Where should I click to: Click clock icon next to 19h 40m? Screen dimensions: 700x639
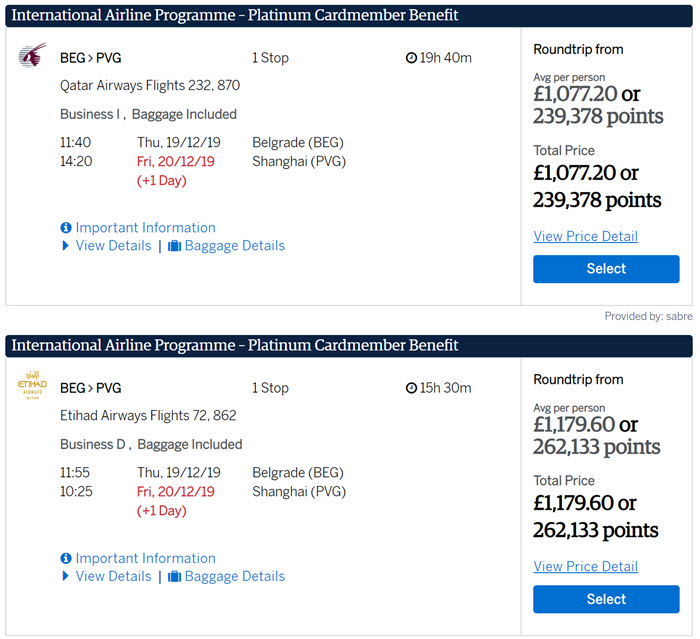411,58
